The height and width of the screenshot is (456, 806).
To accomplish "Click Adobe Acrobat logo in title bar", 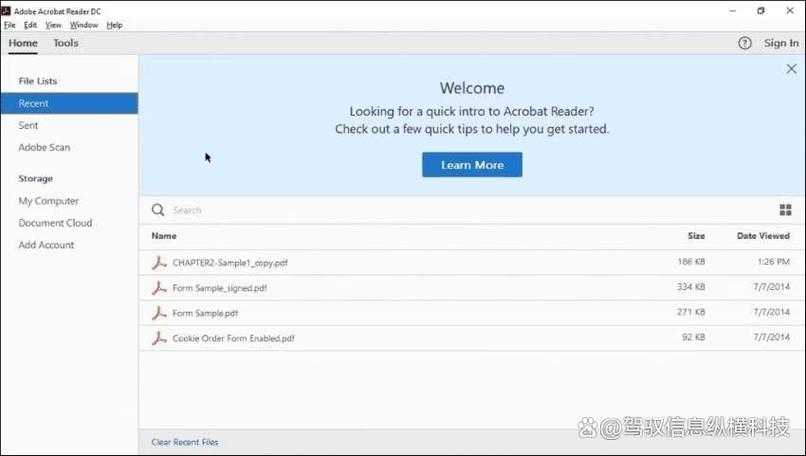I will click(x=6, y=11).
